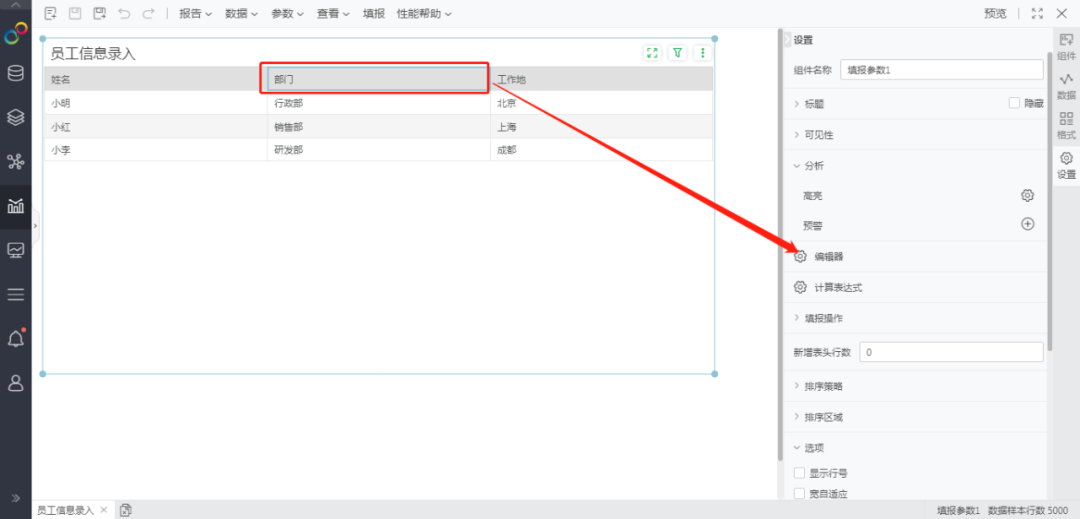Click the 新增表头行数 input field
Viewport: 1080px width, 519px height.
pos(951,352)
